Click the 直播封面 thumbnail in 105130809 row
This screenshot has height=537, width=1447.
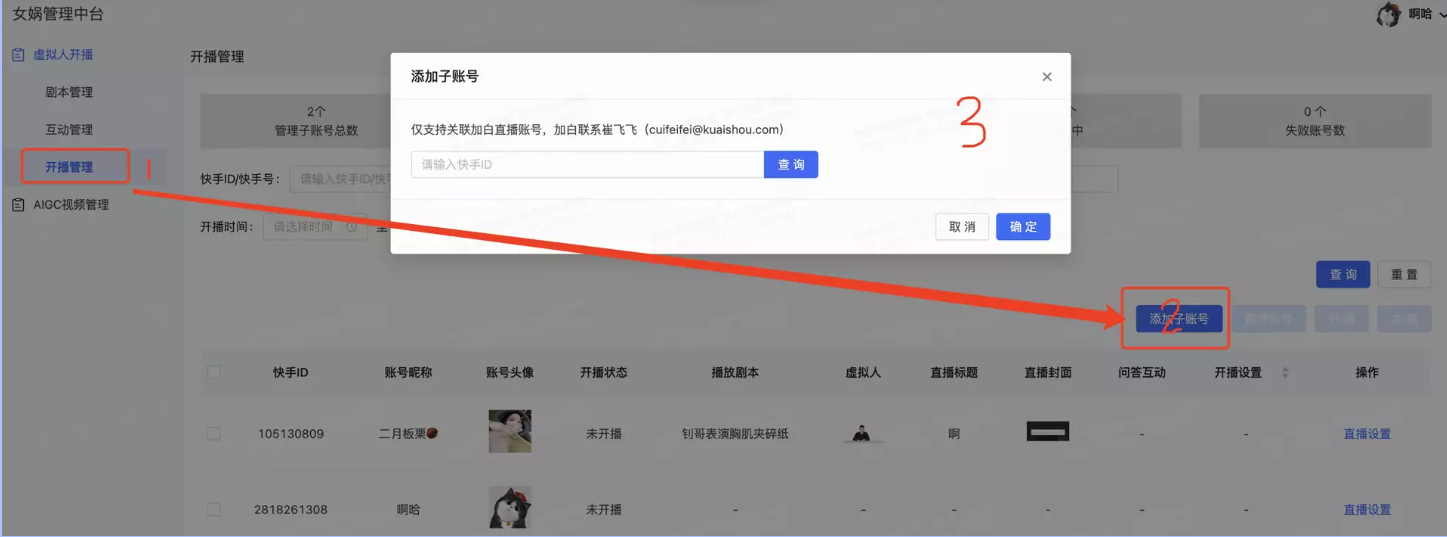pos(1048,432)
